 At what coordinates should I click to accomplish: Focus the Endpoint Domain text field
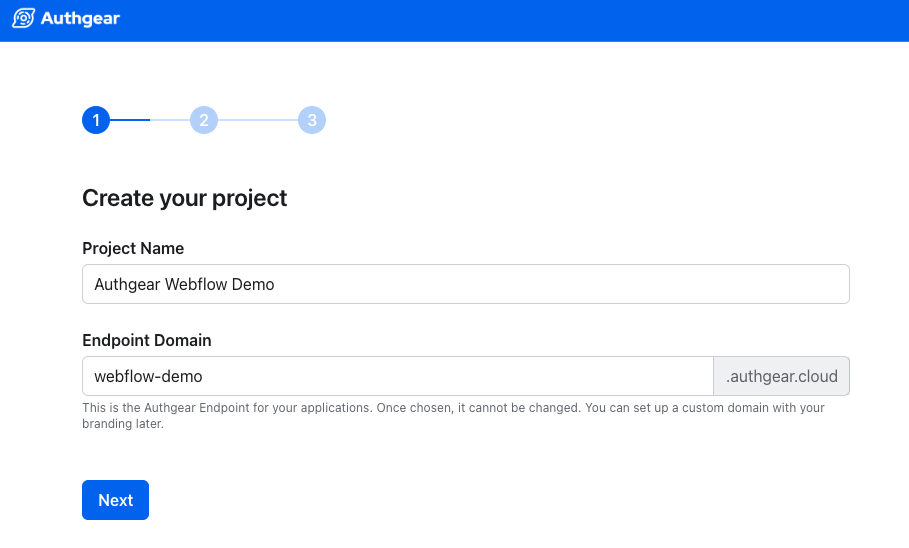[x=397, y=376]
